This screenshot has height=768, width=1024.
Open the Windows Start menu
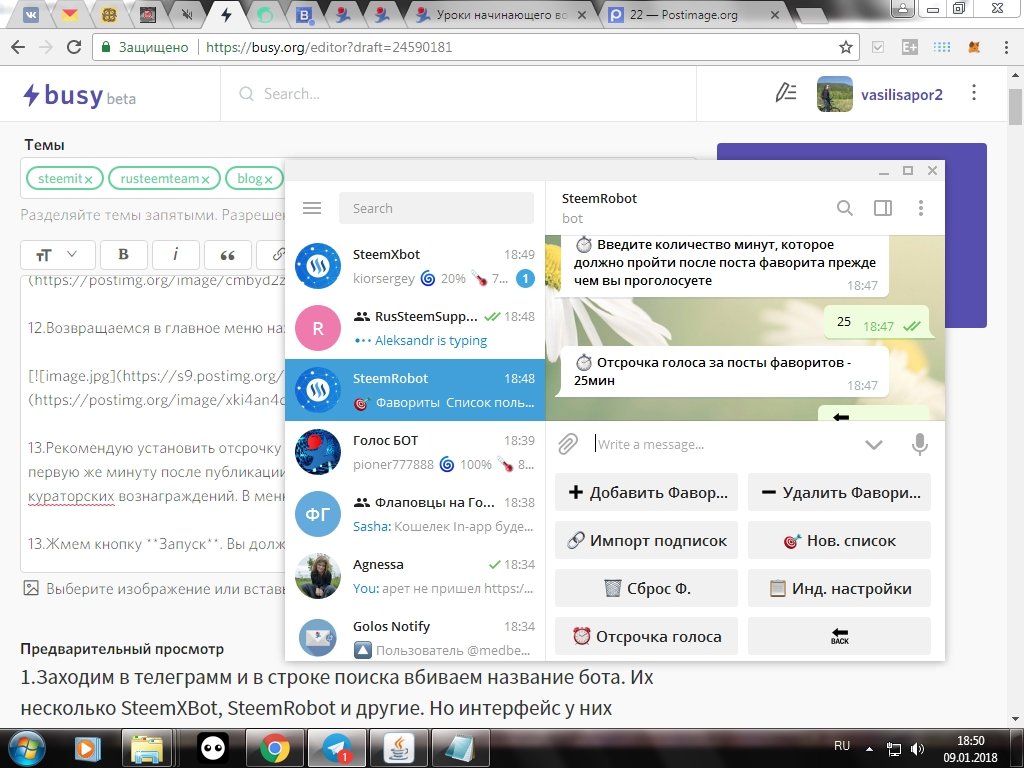(x=25, y=748)
